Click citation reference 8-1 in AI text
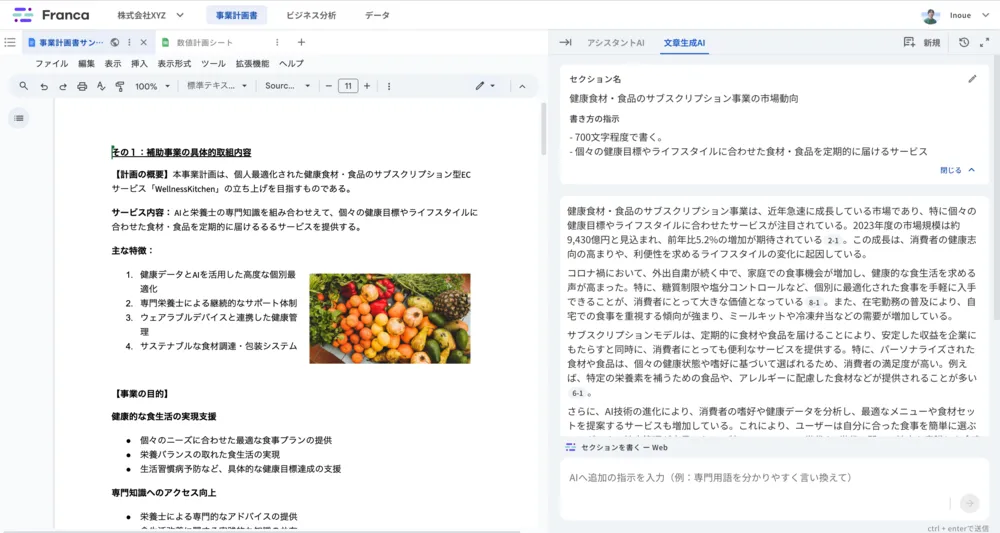Viewport: 1000px width, 533px height. [x=814, y=303]
